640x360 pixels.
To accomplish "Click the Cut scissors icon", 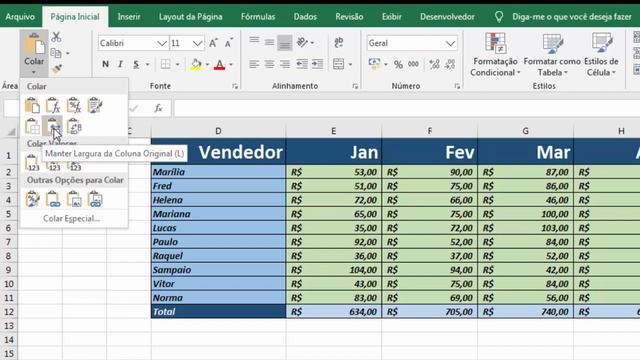I will (56, 37).
